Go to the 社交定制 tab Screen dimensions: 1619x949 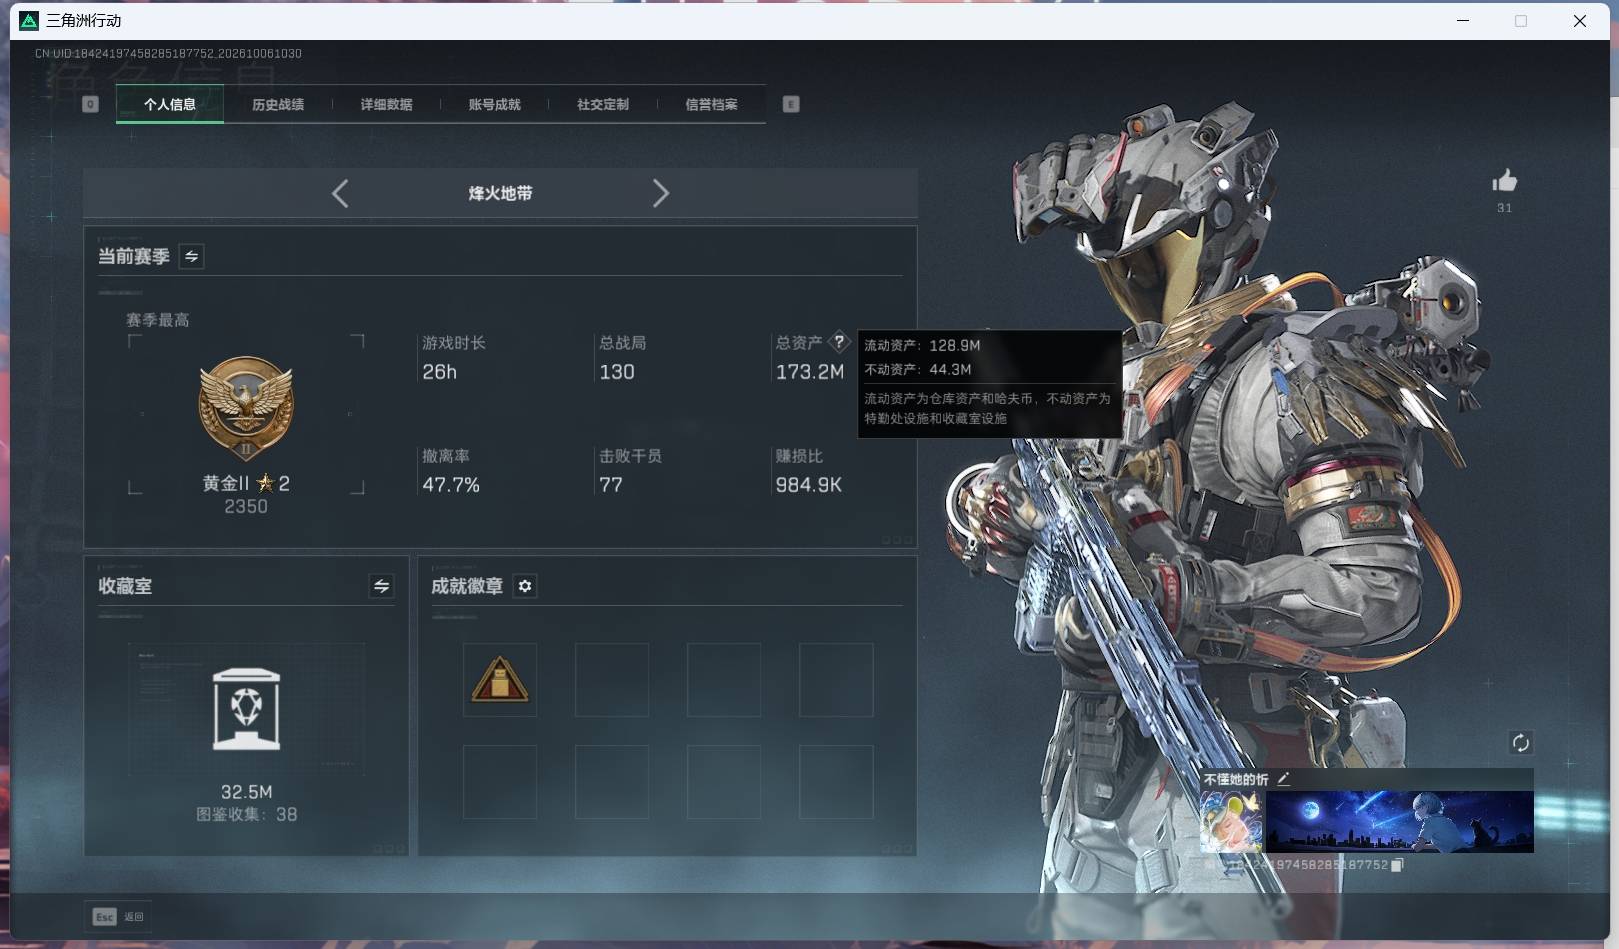coord(603,104)
